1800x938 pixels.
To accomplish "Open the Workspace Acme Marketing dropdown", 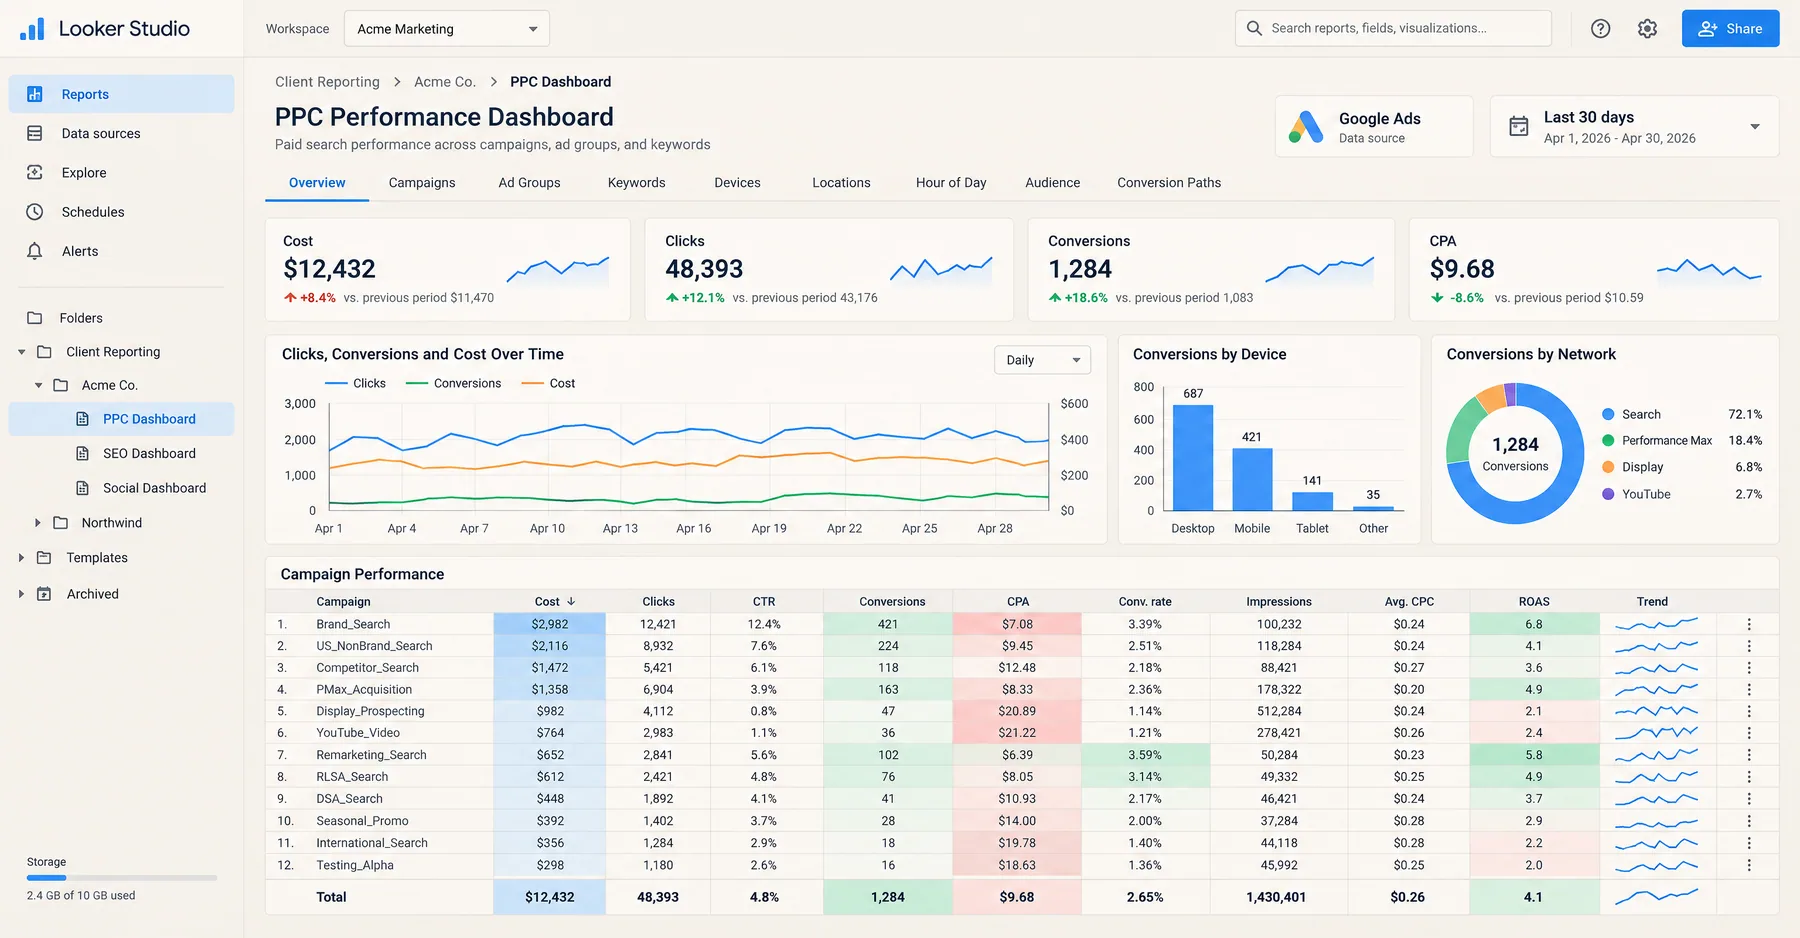I will click(447, 29).
